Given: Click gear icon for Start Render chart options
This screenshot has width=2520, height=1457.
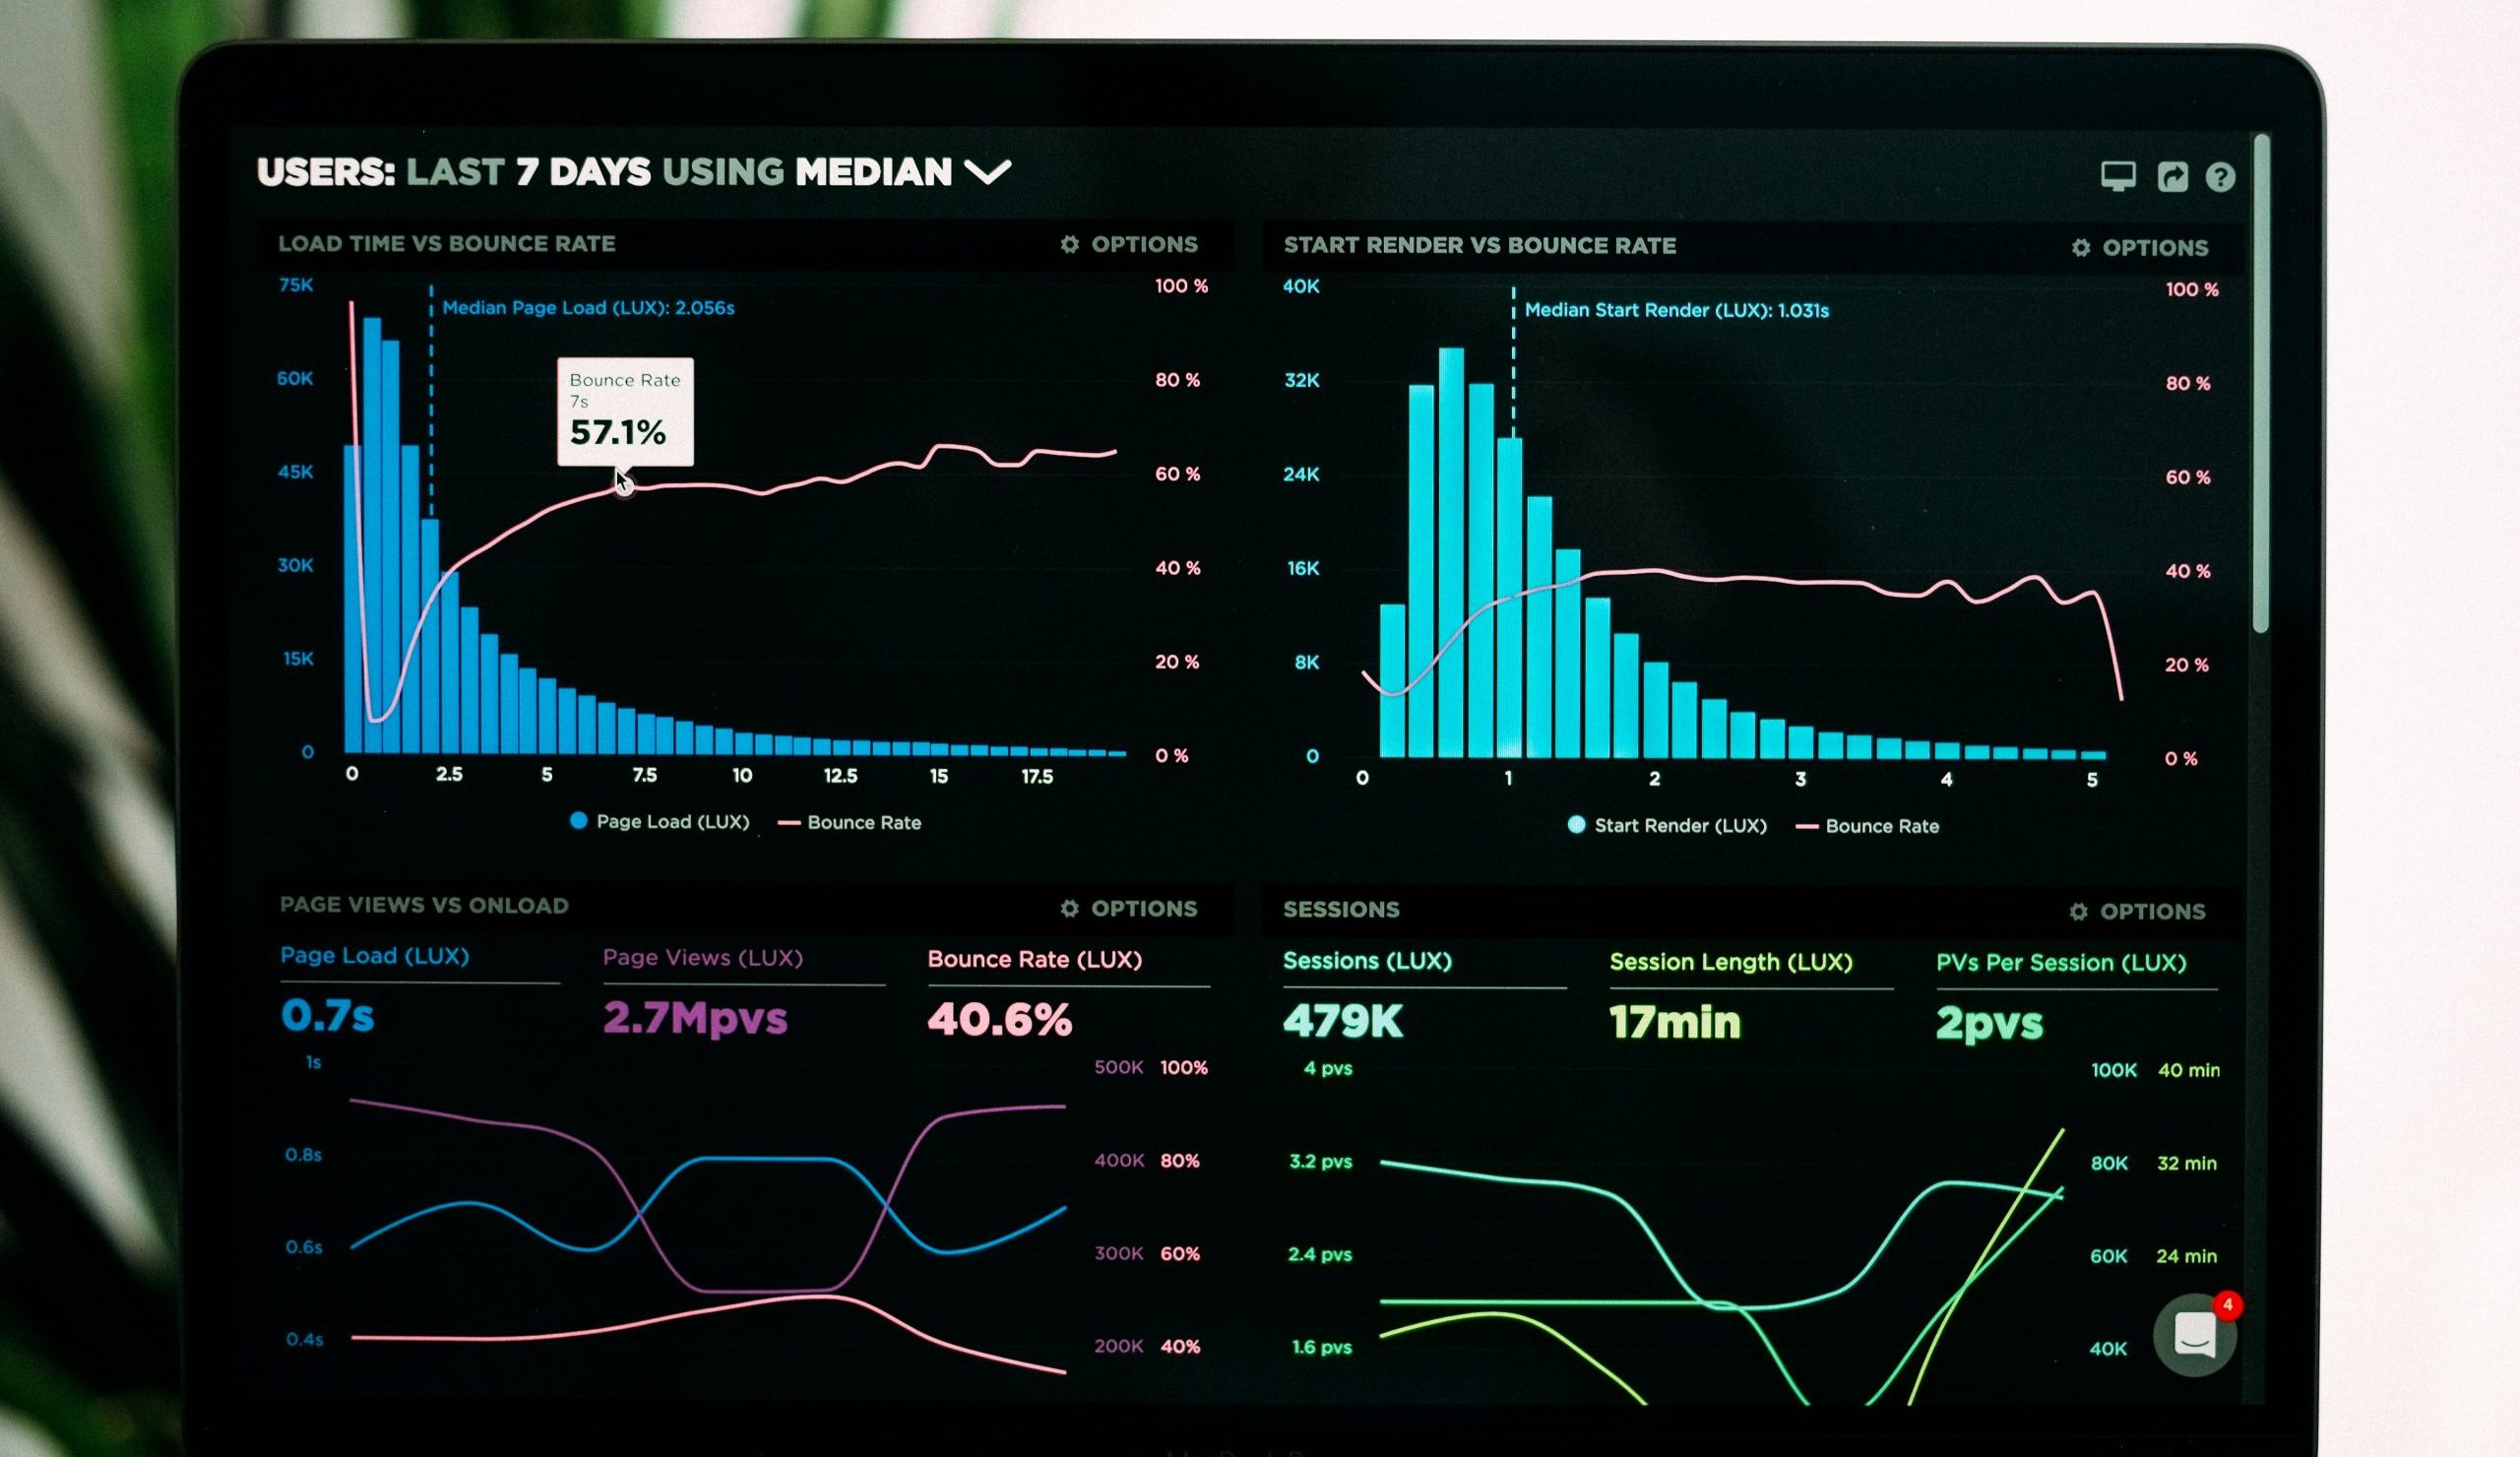Looking at the screenshot, I should point(2080,247).
